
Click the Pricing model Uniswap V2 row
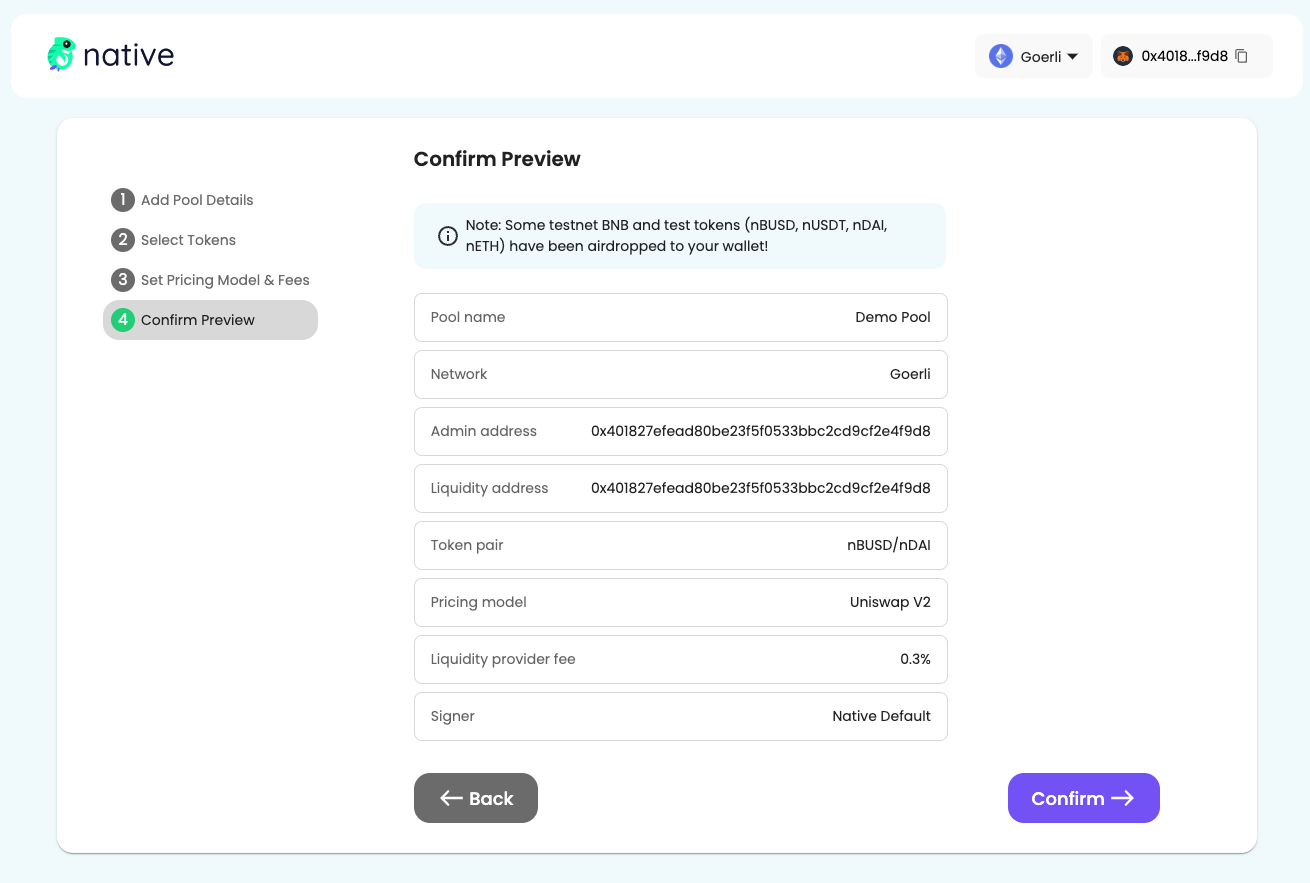click(x=680, y=602)
